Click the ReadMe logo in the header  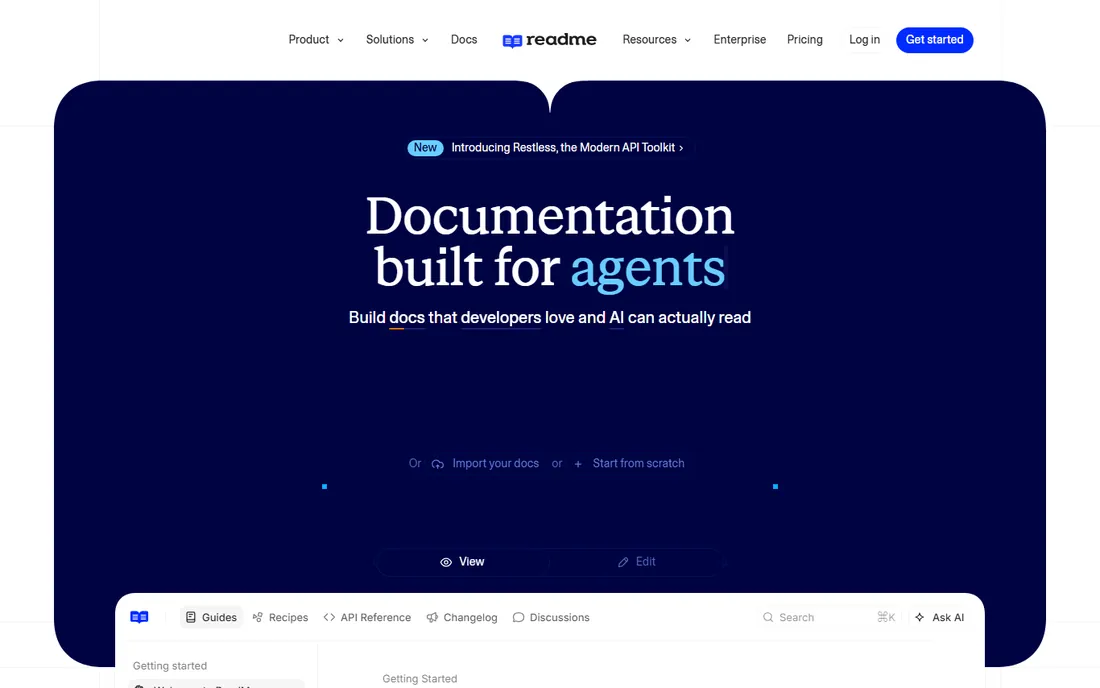[549, 40]
